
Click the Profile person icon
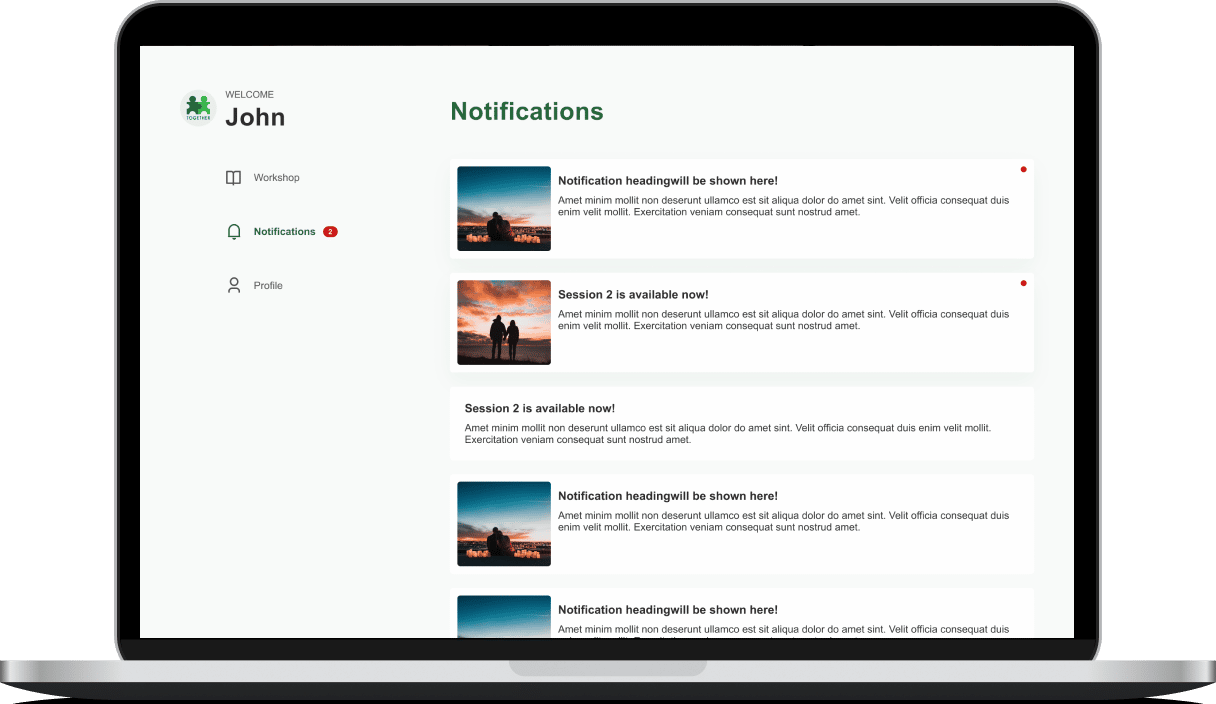click(x=234, y=286)
